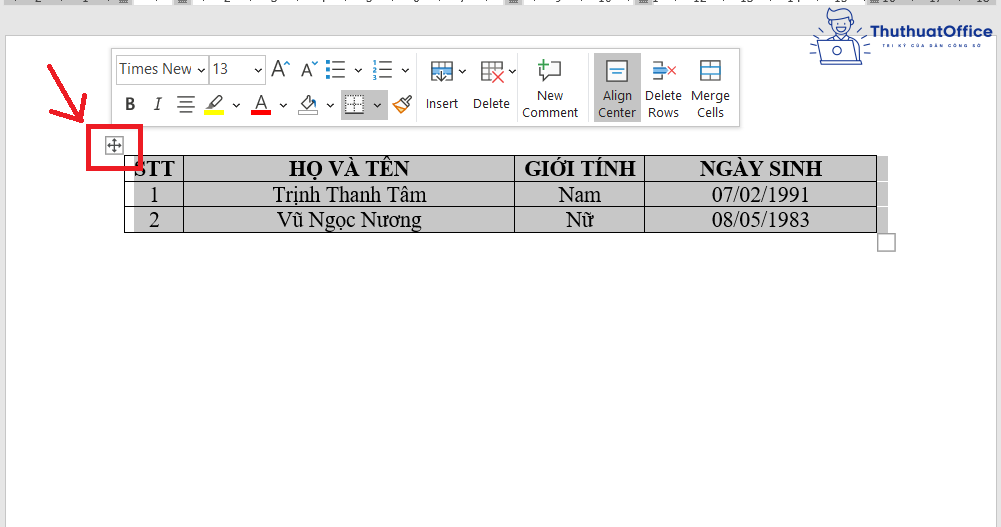The width and height of the screenshot is (1001, 527).
Task: Click the row number 2 cell
Action: point(154,220)
